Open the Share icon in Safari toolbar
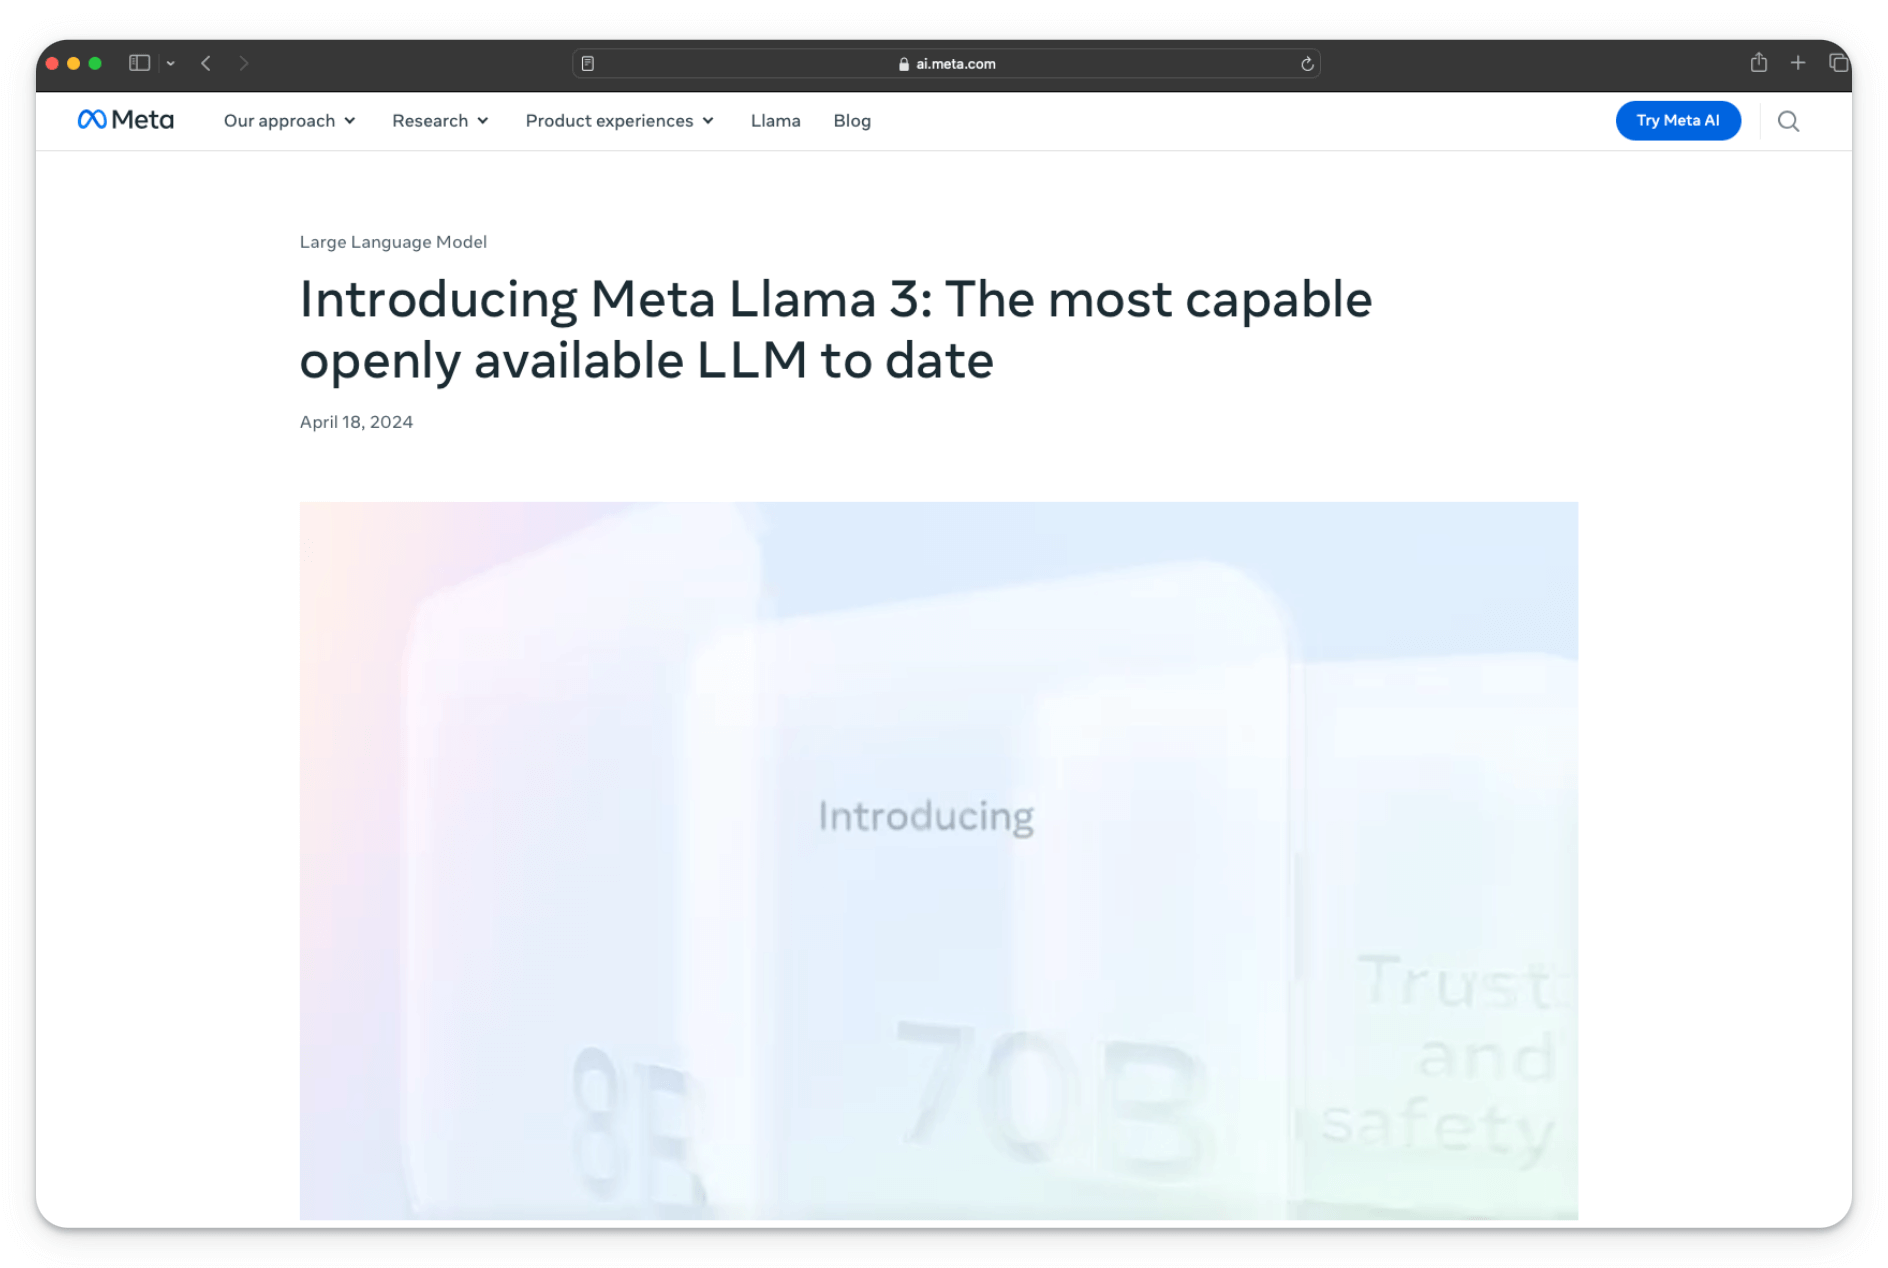This screenshot has width=1888, height=1268. point(1758,62)
